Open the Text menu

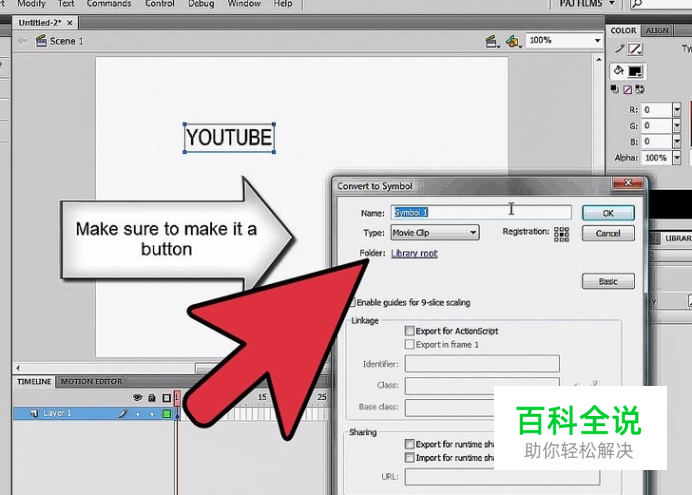point(66,4)
